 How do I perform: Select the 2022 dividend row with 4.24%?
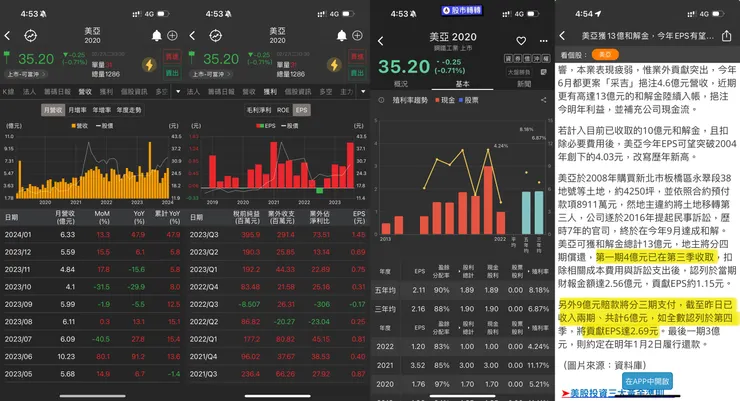pyautogui.click(x=462, y=346)
